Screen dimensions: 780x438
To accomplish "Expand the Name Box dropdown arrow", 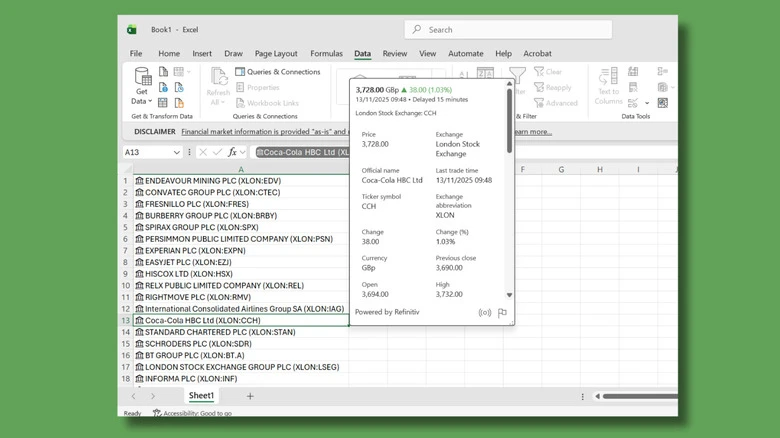I will click(177, 152).
